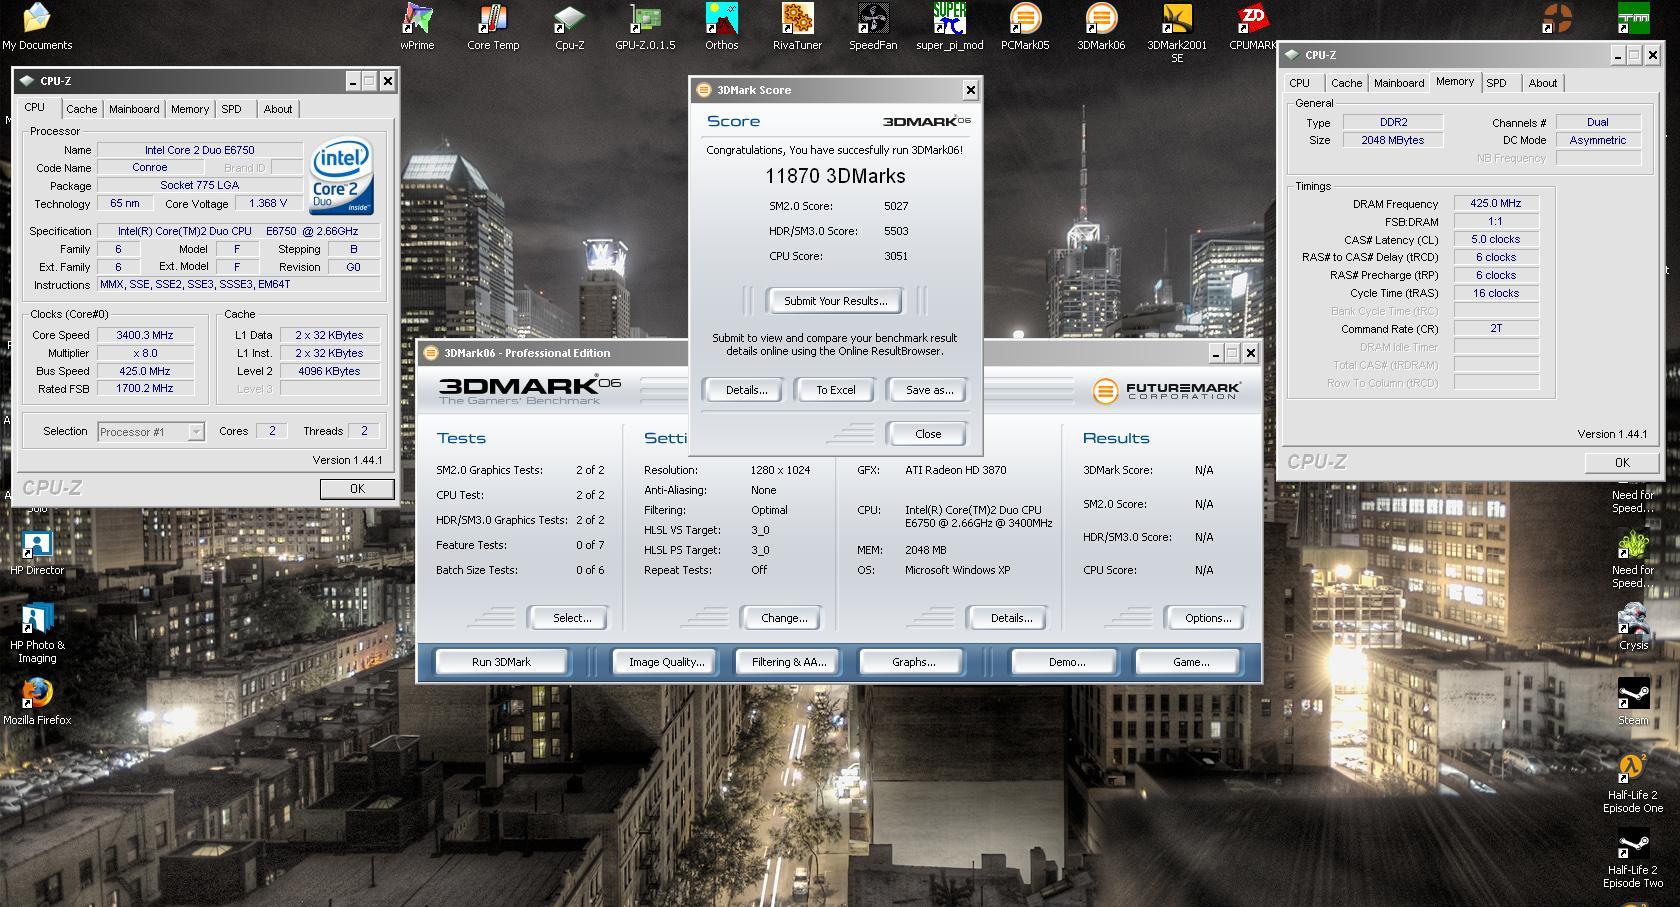This screenshot has width=1680, height=907.
Task: Open the HP Director desktop icon
Action: [x=37, y=552]
